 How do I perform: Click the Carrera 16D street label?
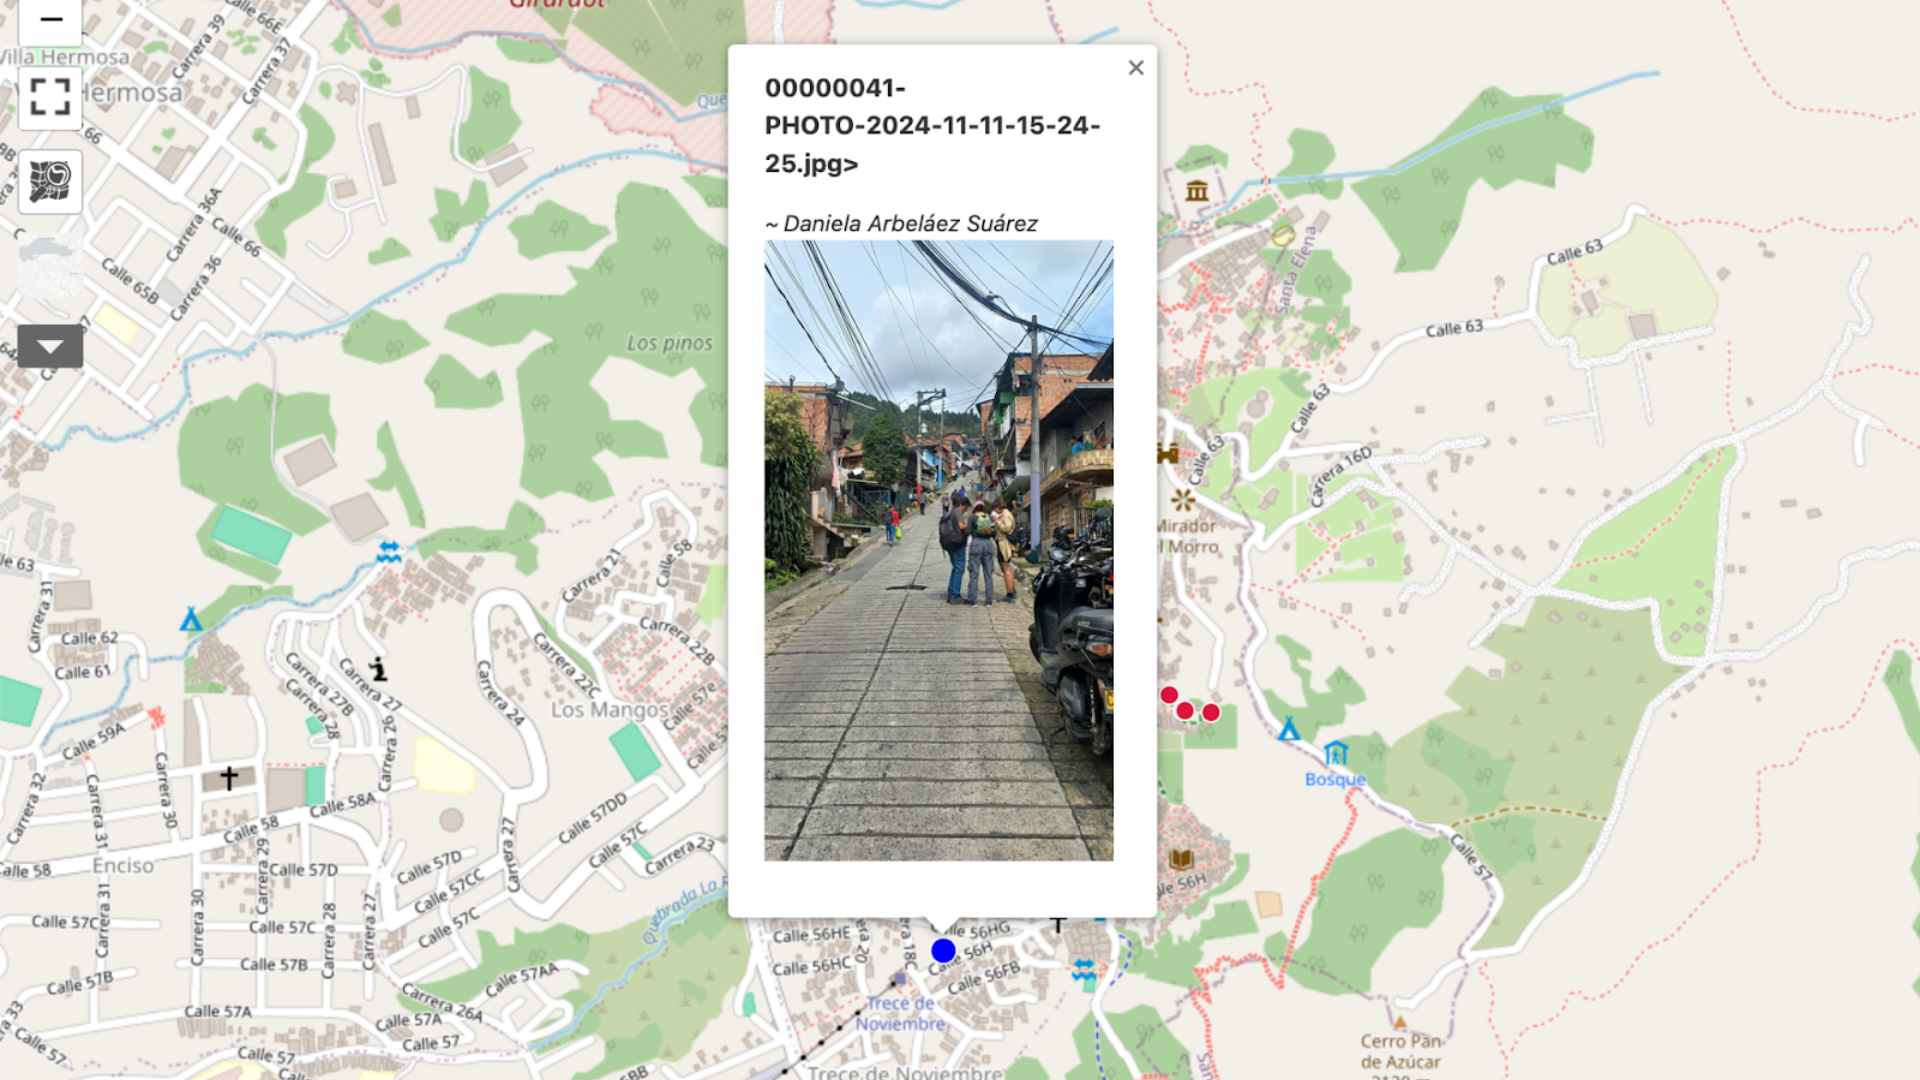(x=1341, y=477)
